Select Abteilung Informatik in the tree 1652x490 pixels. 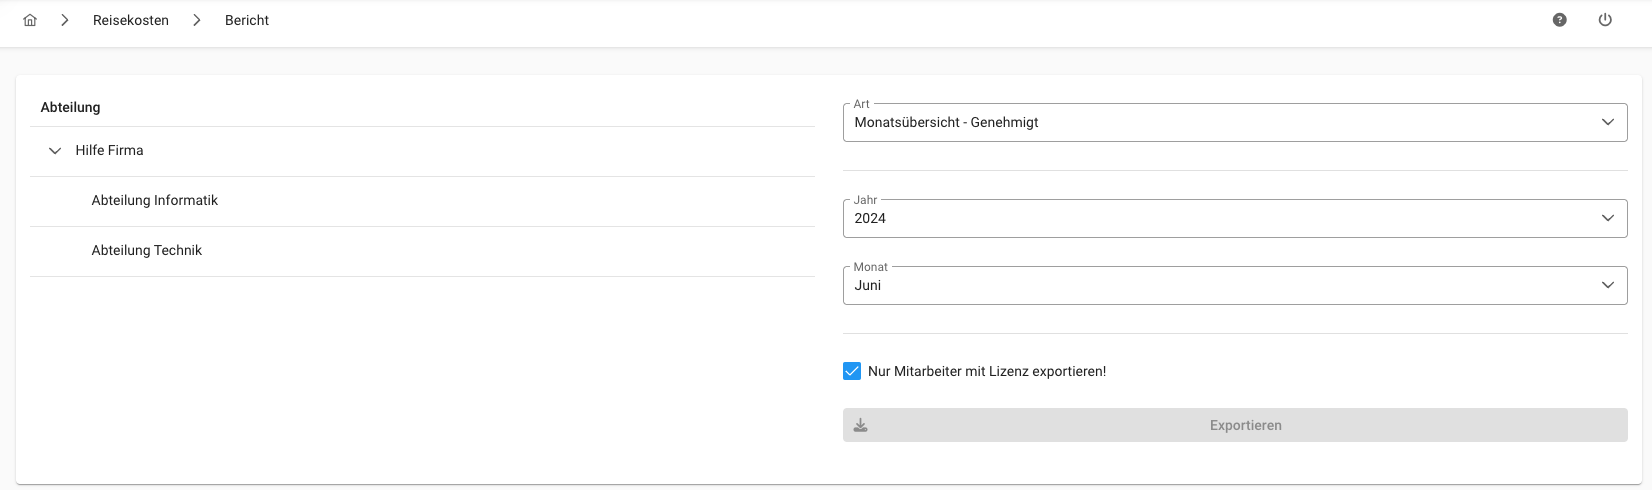(x=423, y=201)
